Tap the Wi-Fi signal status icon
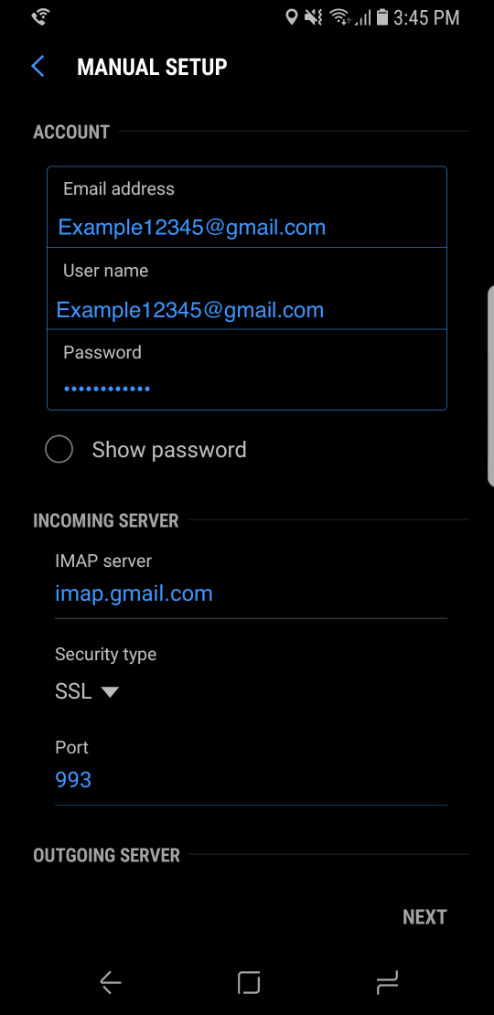Screen dimensions: 494x1015 click(x=339, y=17)
